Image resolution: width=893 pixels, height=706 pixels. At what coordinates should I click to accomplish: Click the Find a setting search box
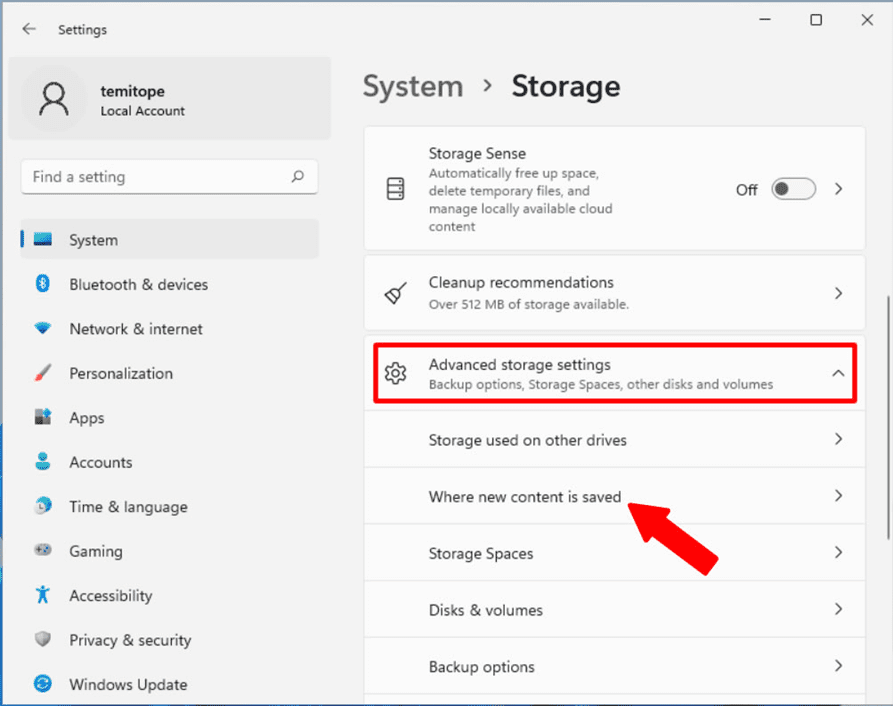[155, 177]
